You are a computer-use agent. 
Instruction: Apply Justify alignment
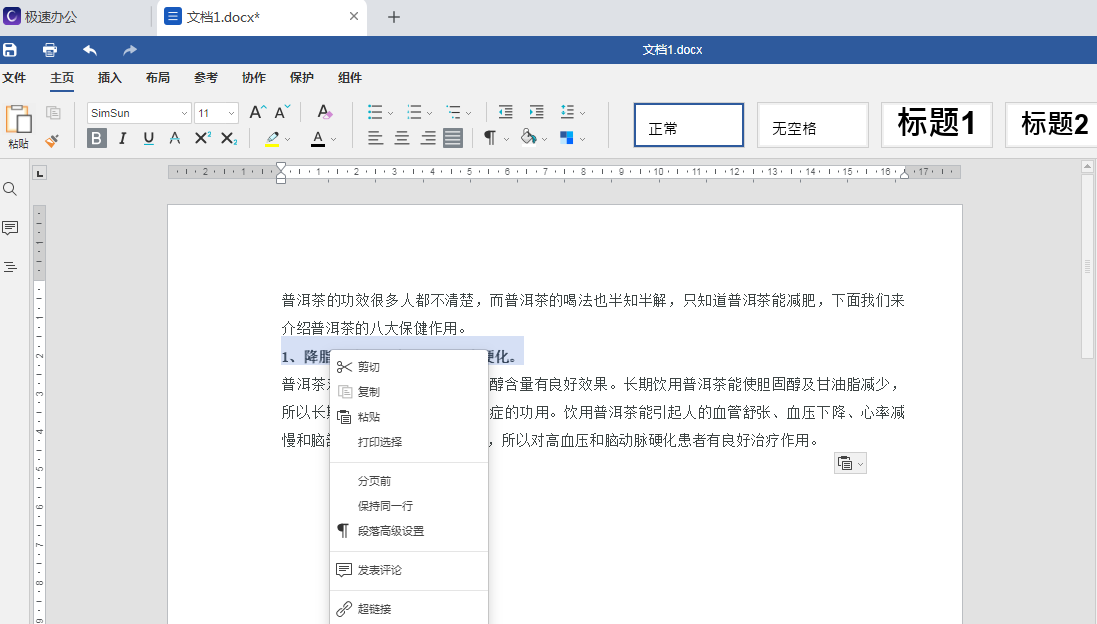click(453, 139)
